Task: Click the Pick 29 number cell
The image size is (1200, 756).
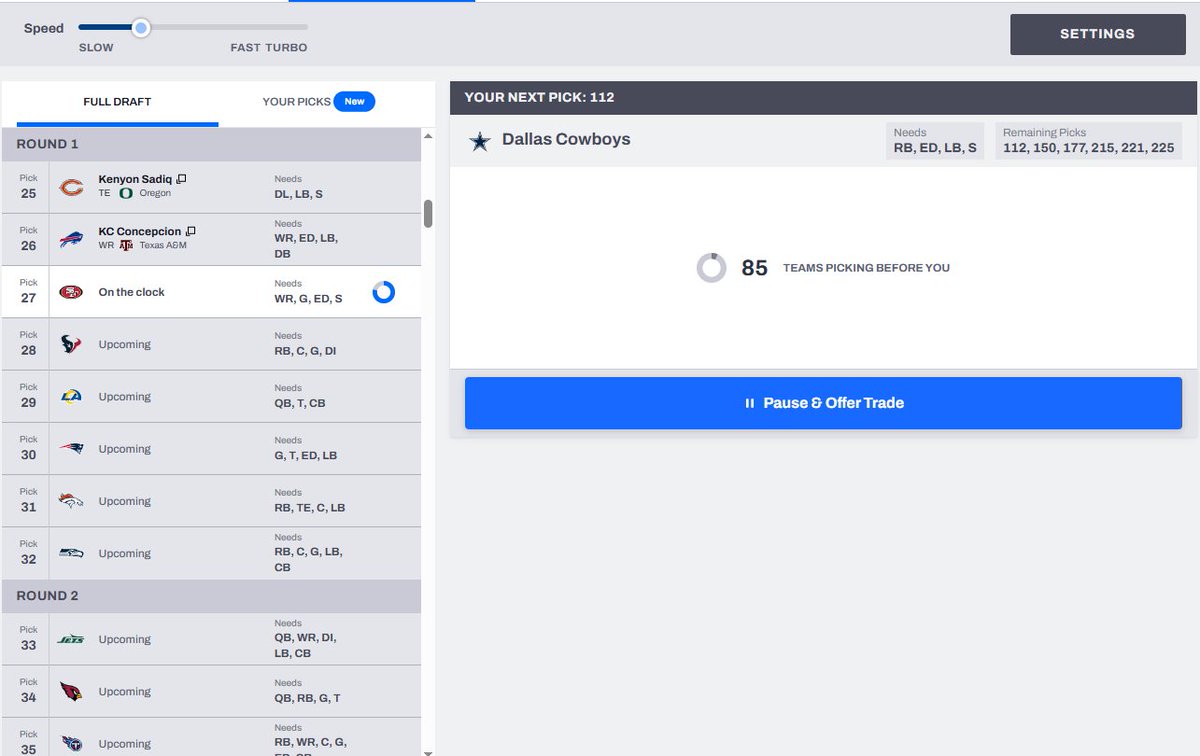Action: 28,396
